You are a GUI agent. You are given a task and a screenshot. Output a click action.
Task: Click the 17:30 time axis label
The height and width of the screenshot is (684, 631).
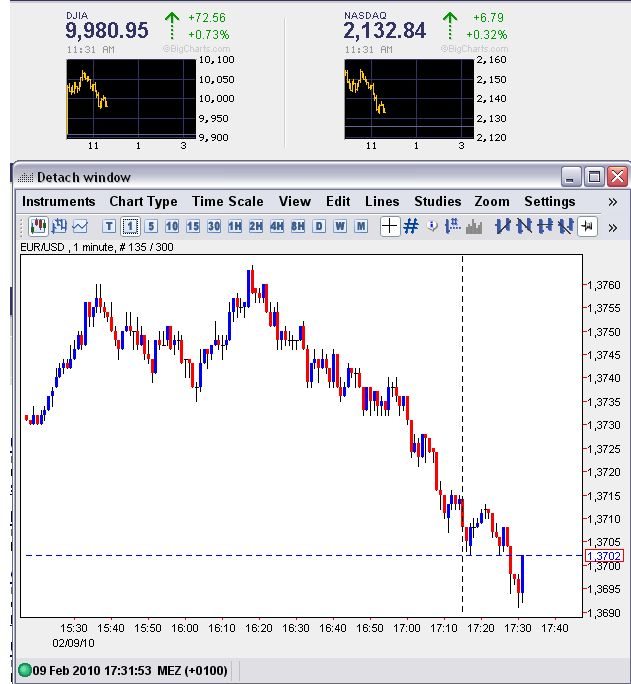pyautogui.click(x=518, y=628)
